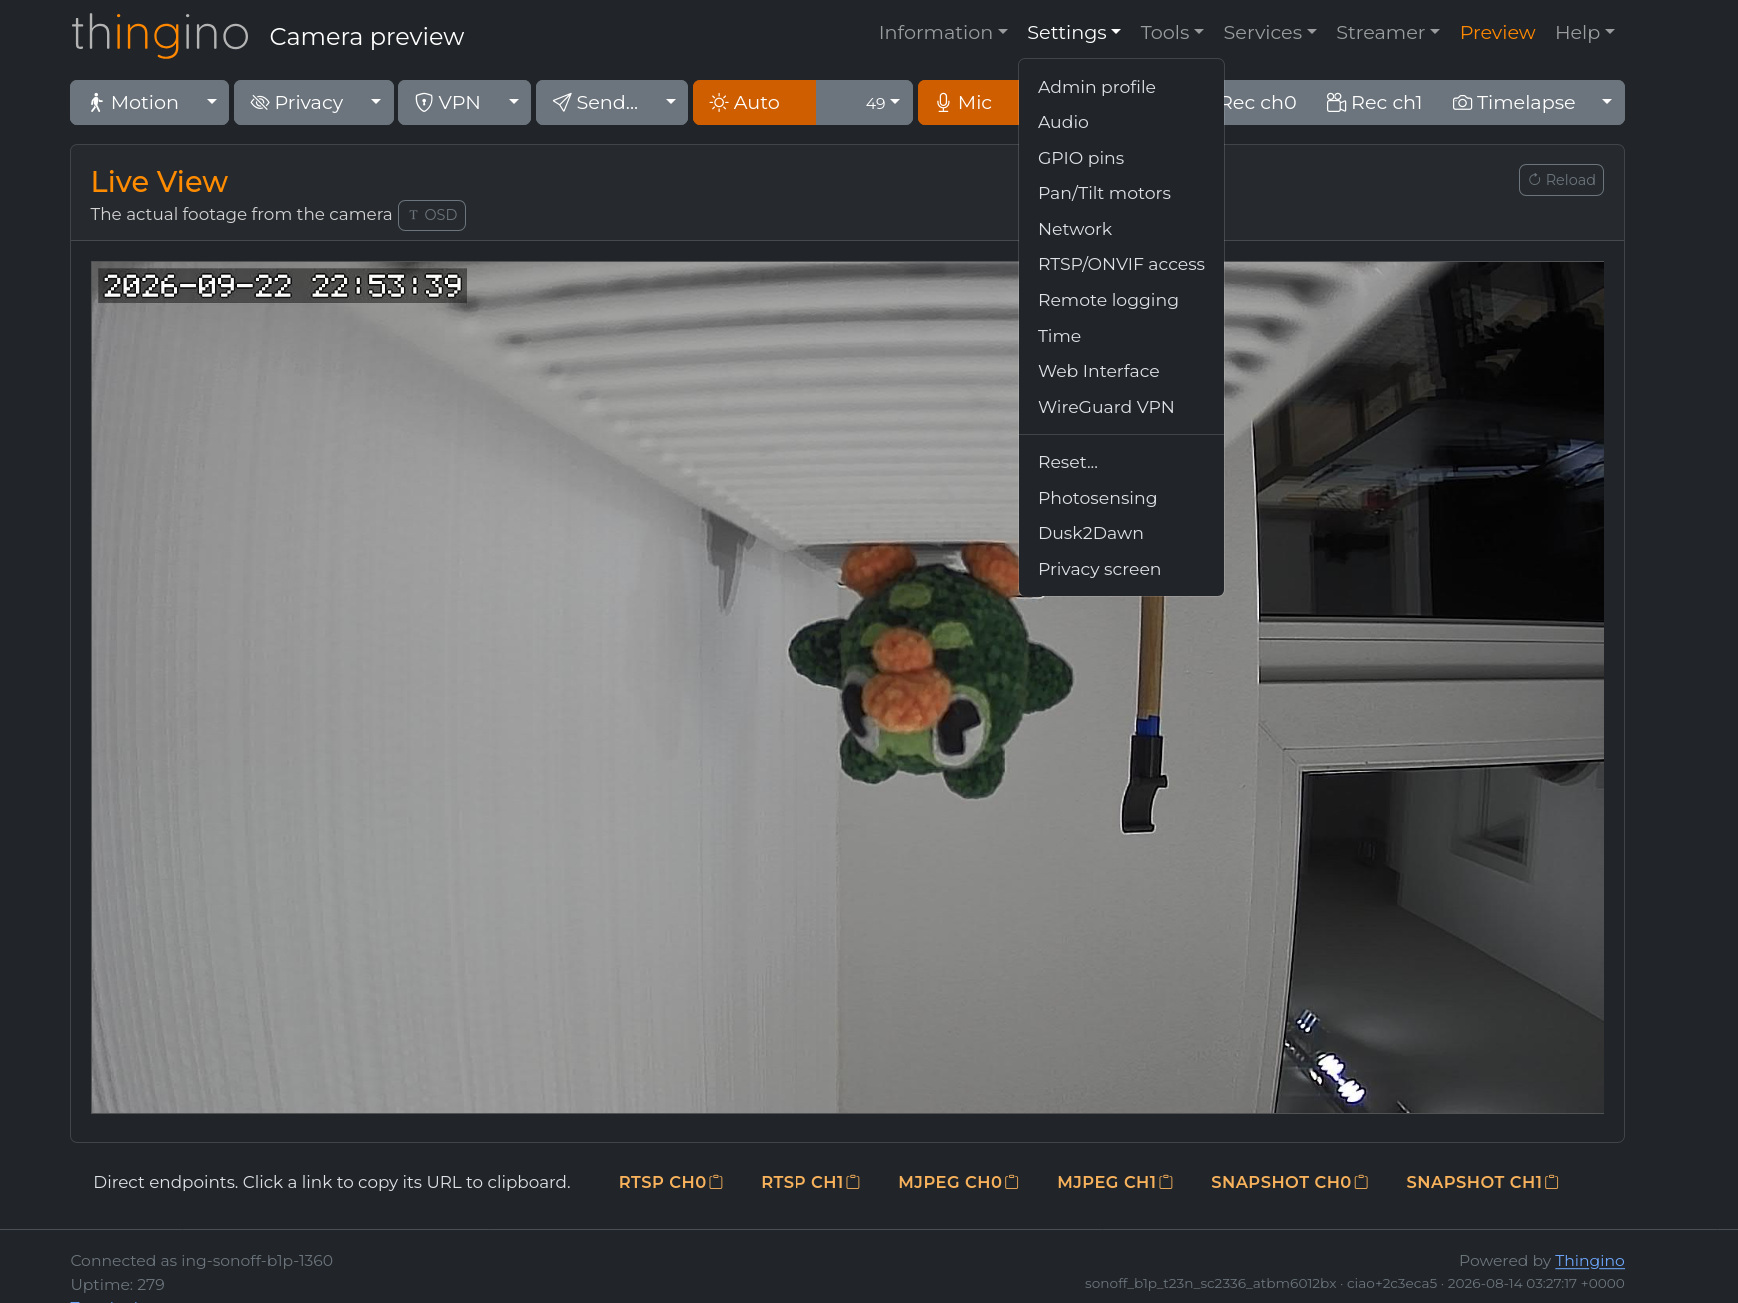Copy the RTSP CH1 endpoint URL
This screenshot has height=1303, width=1738.
[x=810, y=1182]
